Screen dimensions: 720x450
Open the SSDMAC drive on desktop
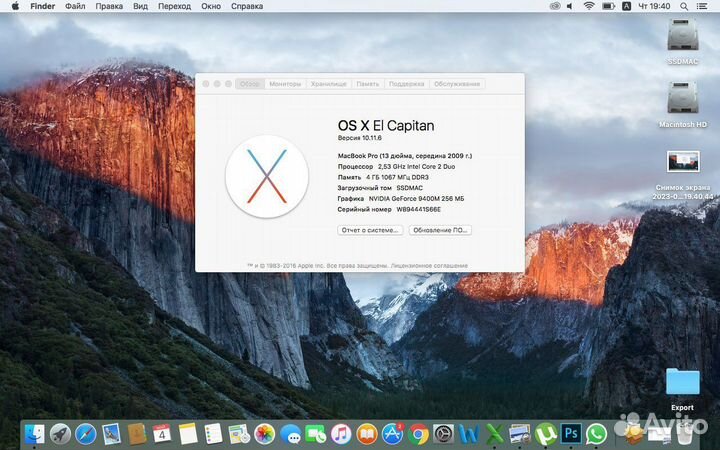tap(683, 35)
